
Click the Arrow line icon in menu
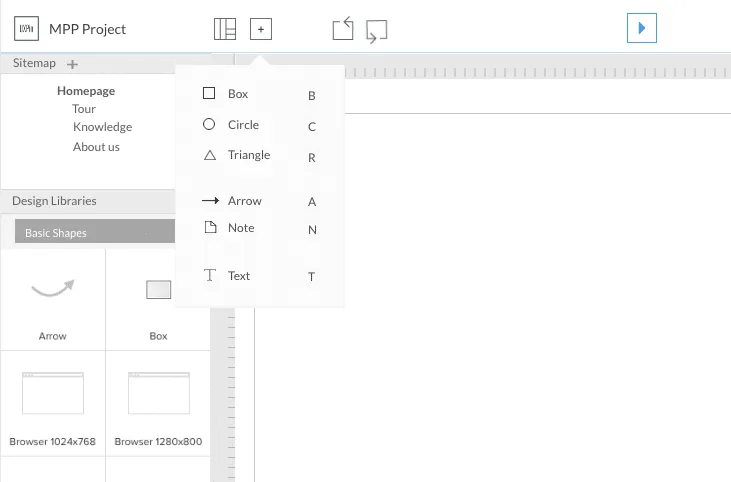click(x=210, y=200)
